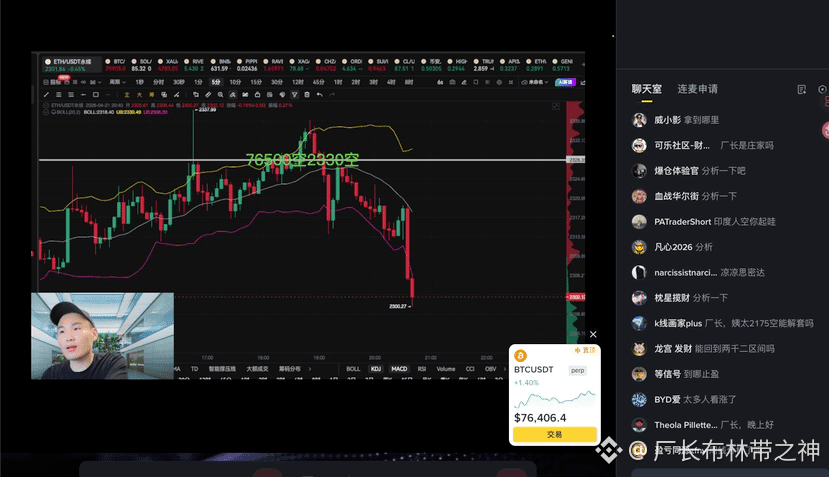
Task: Click the diamond-shaped icon in drawing toolbar
Action: pos(282,95)
